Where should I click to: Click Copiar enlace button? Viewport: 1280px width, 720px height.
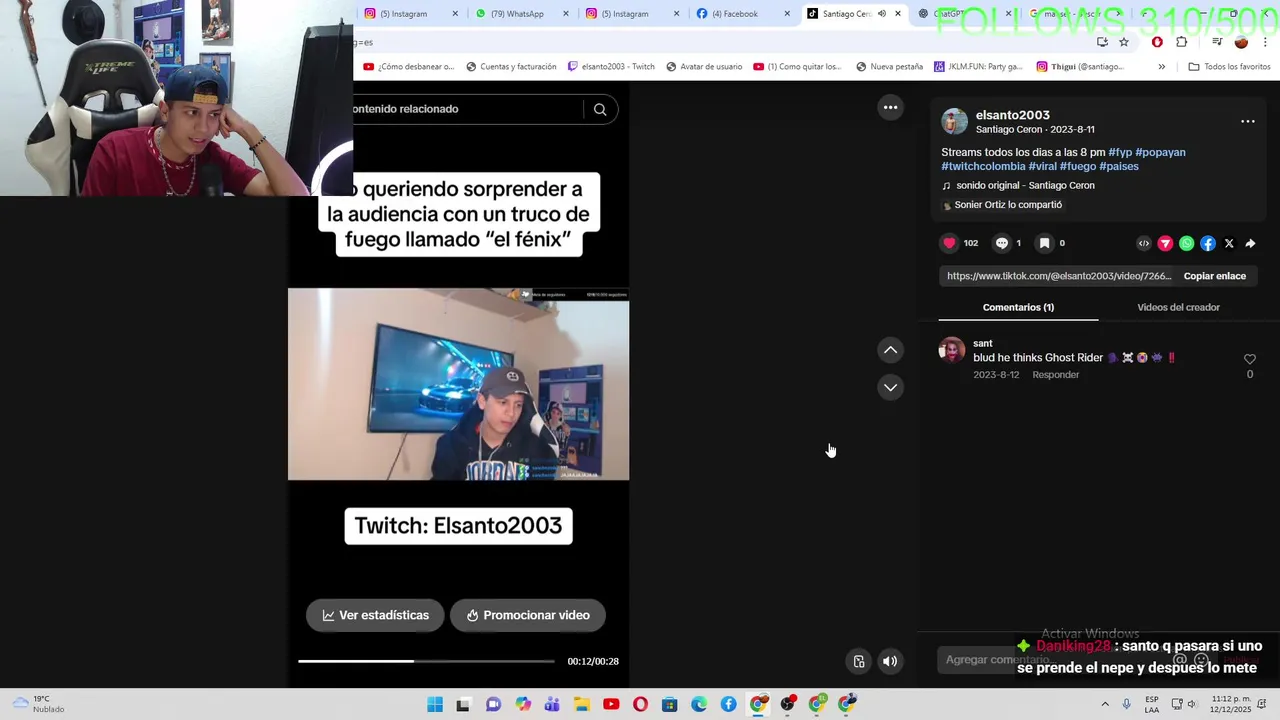1214,276
